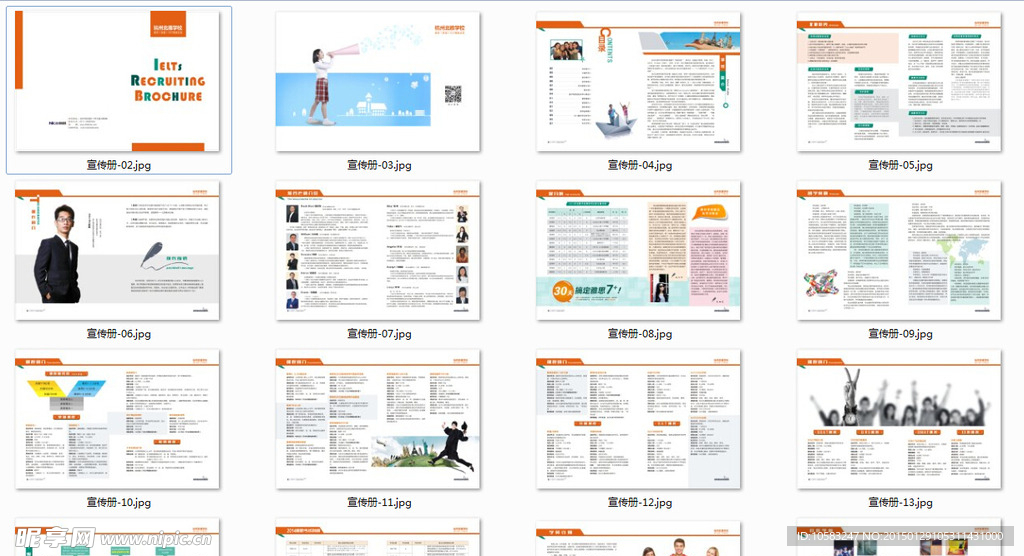Click the file name 宣传册-12.jpg
The width and height of the screenshot is (1024, 556).
[x=640, y=502]
